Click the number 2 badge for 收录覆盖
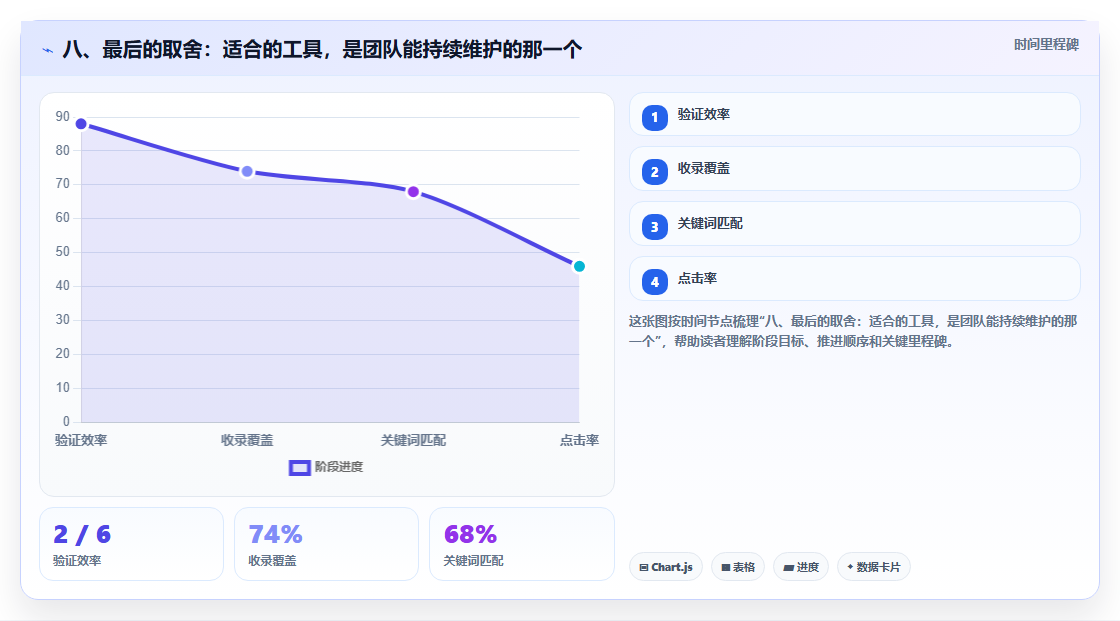Image resolution: width=1120 pixels, height=621 pixels. (654, 172)
